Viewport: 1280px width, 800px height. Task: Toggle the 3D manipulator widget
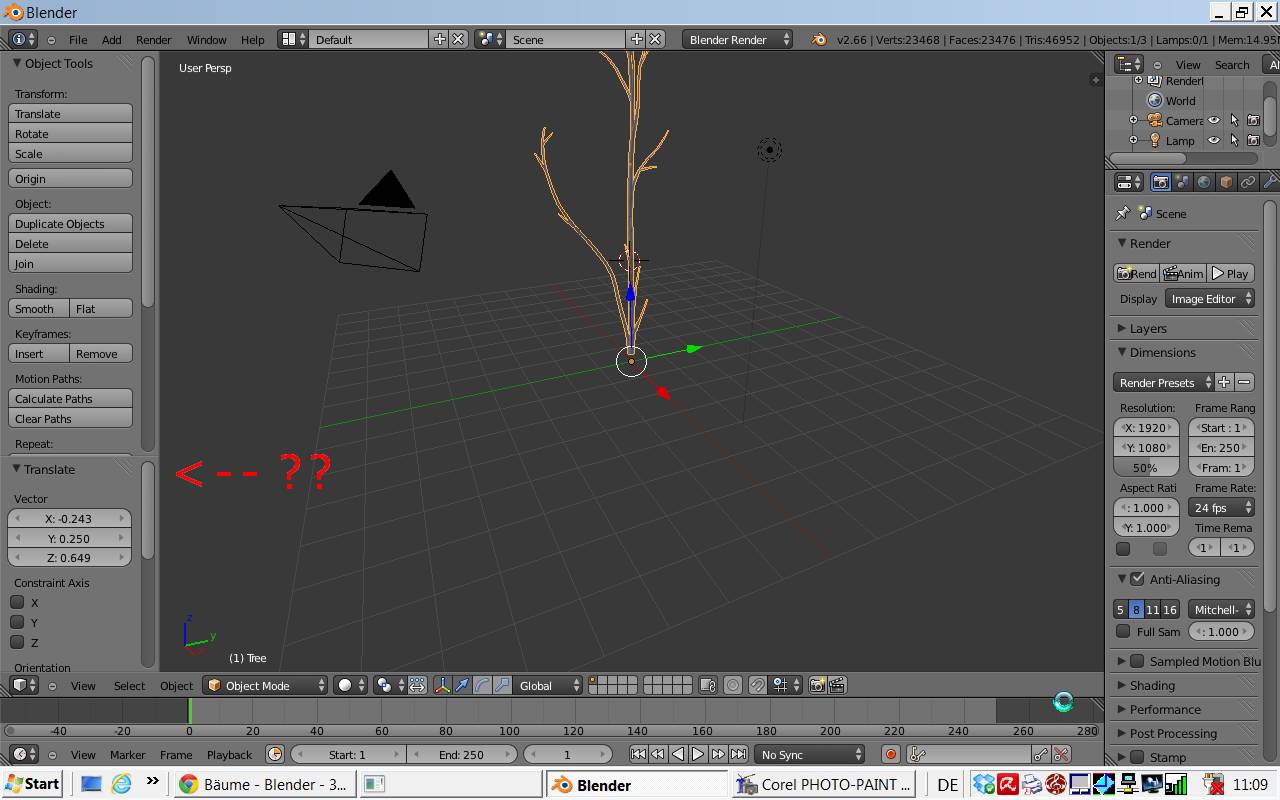click(442, 685)
